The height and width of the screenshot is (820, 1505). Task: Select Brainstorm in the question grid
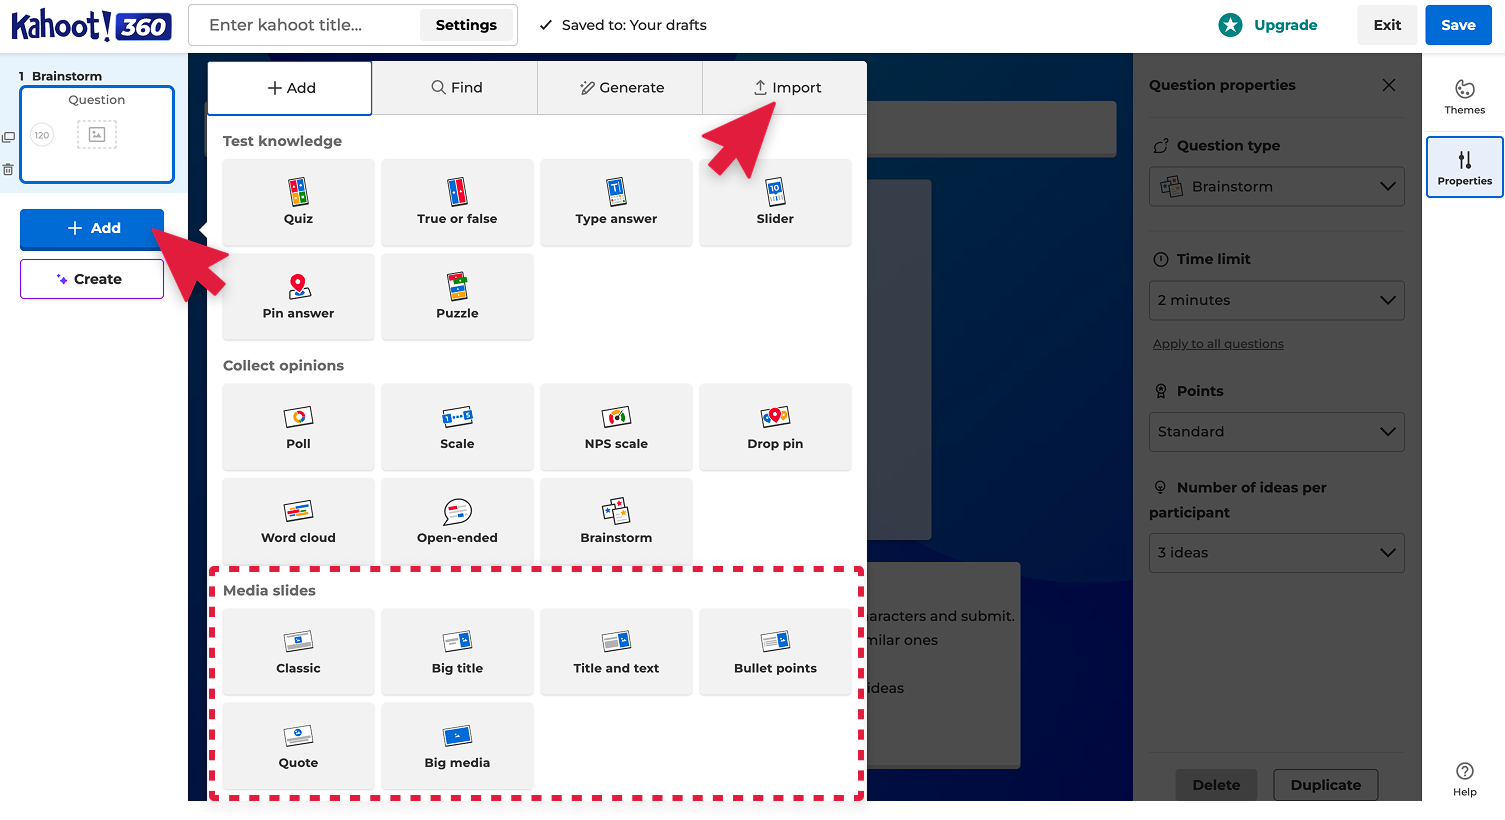coord(616,521)
